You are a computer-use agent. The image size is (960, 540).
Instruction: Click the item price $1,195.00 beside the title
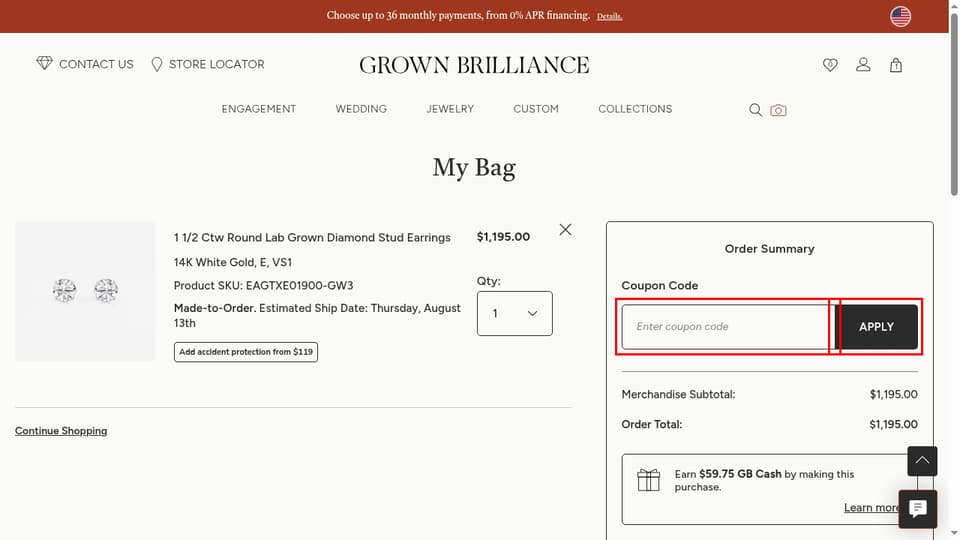(x=503, y=237)
